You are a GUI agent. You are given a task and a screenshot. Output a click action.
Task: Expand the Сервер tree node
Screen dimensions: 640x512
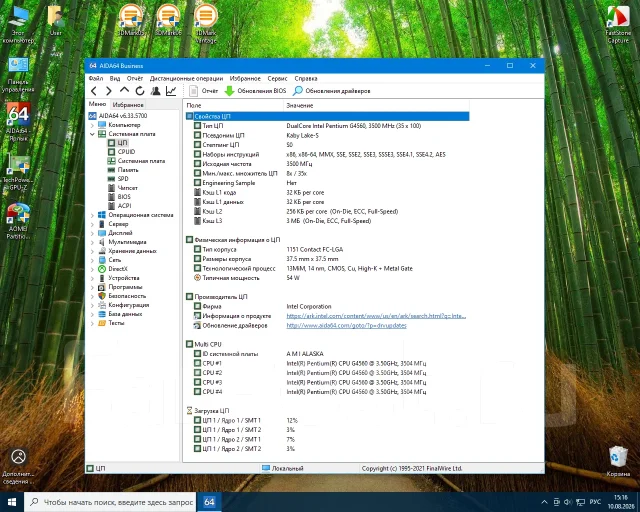[x=92, y=224]
